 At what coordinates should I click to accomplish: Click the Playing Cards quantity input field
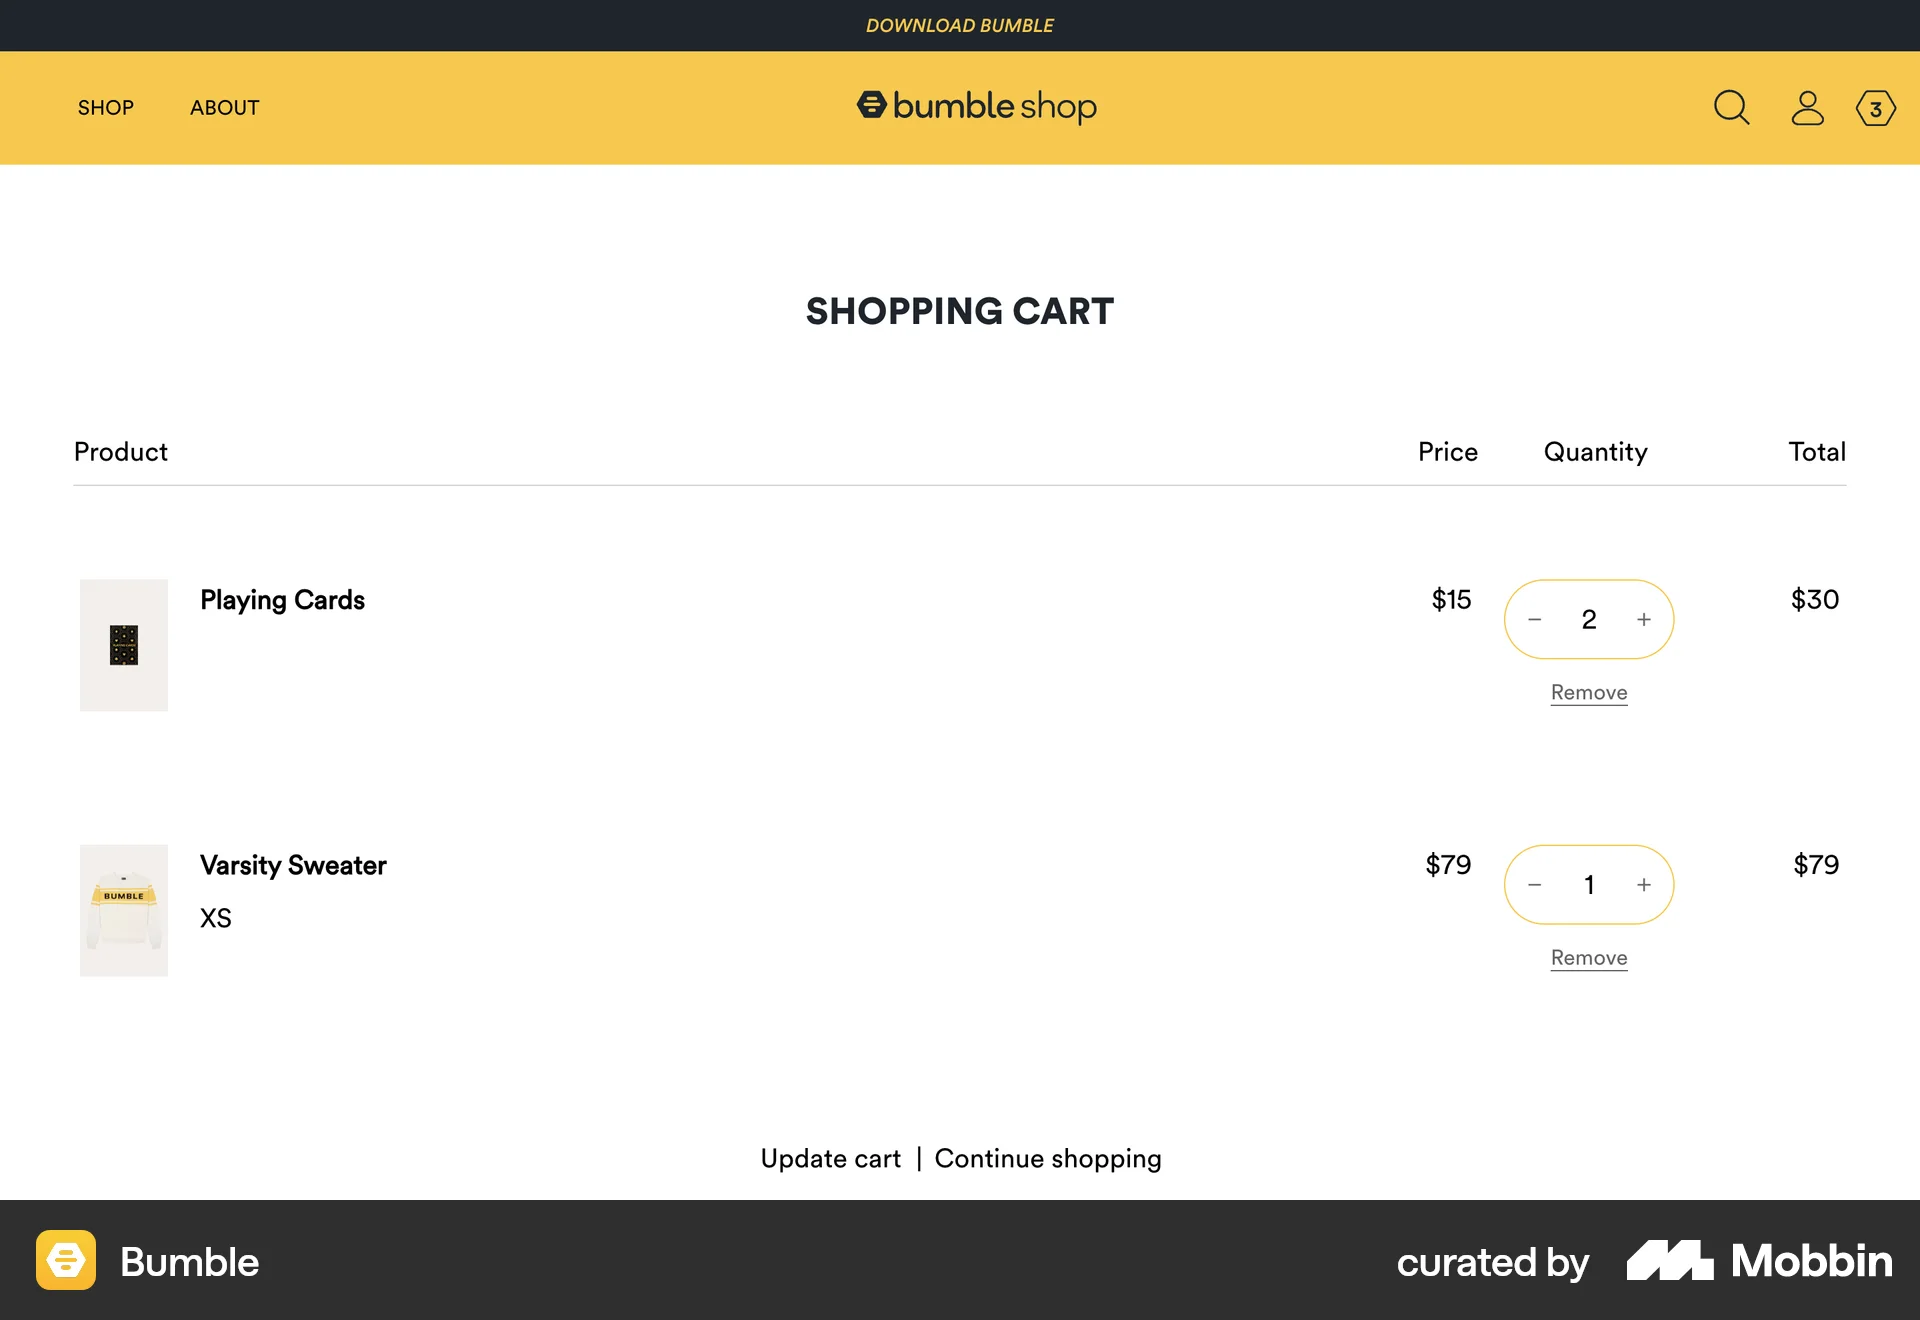pyautogui.click(x=1588, y=619)
